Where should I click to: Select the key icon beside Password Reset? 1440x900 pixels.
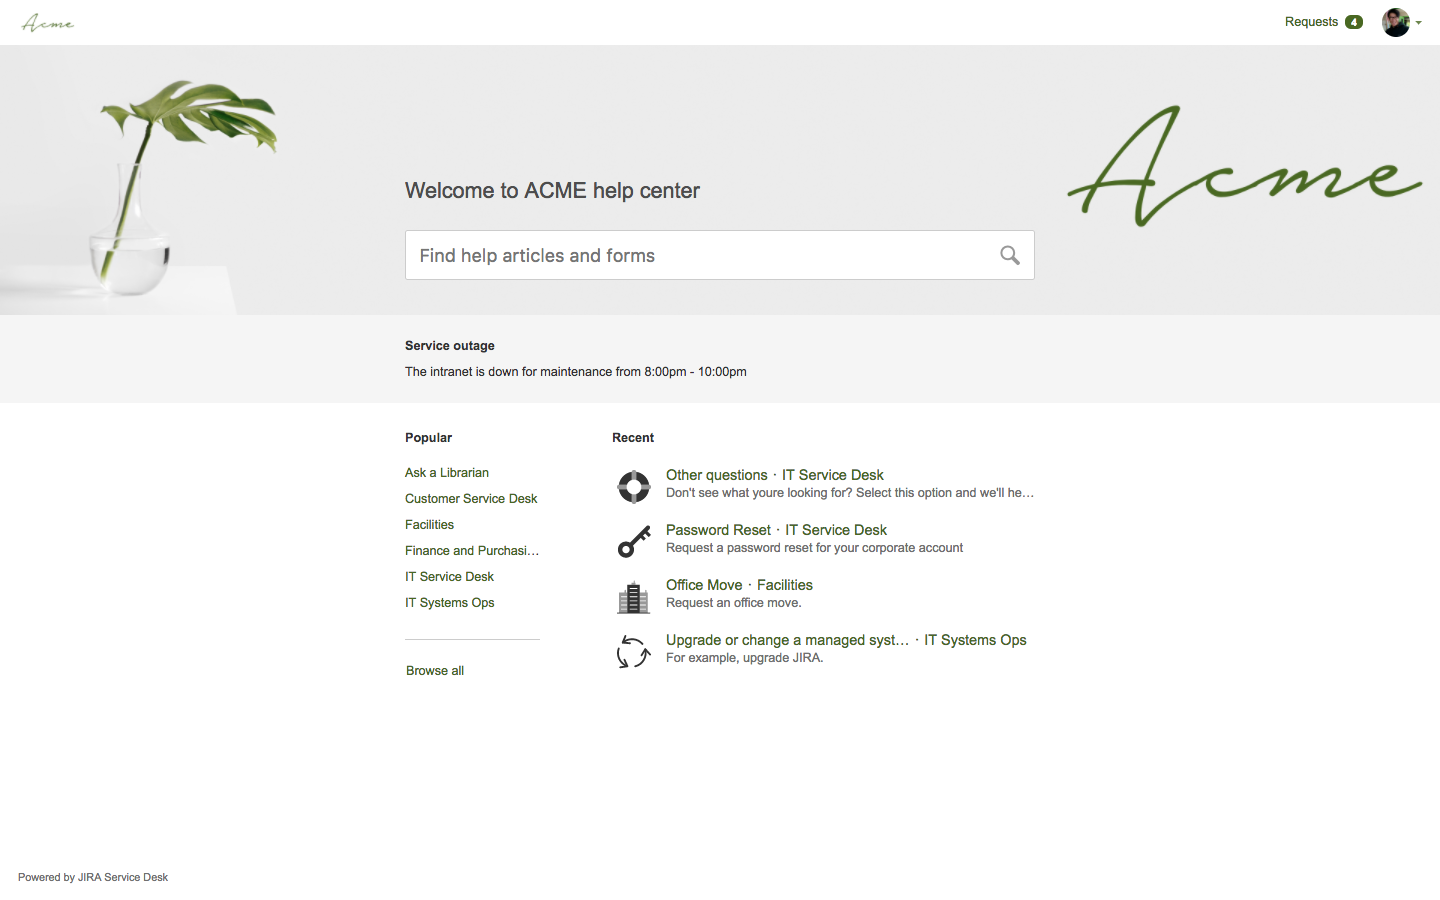pyautogui.click(x=633, y=541)
